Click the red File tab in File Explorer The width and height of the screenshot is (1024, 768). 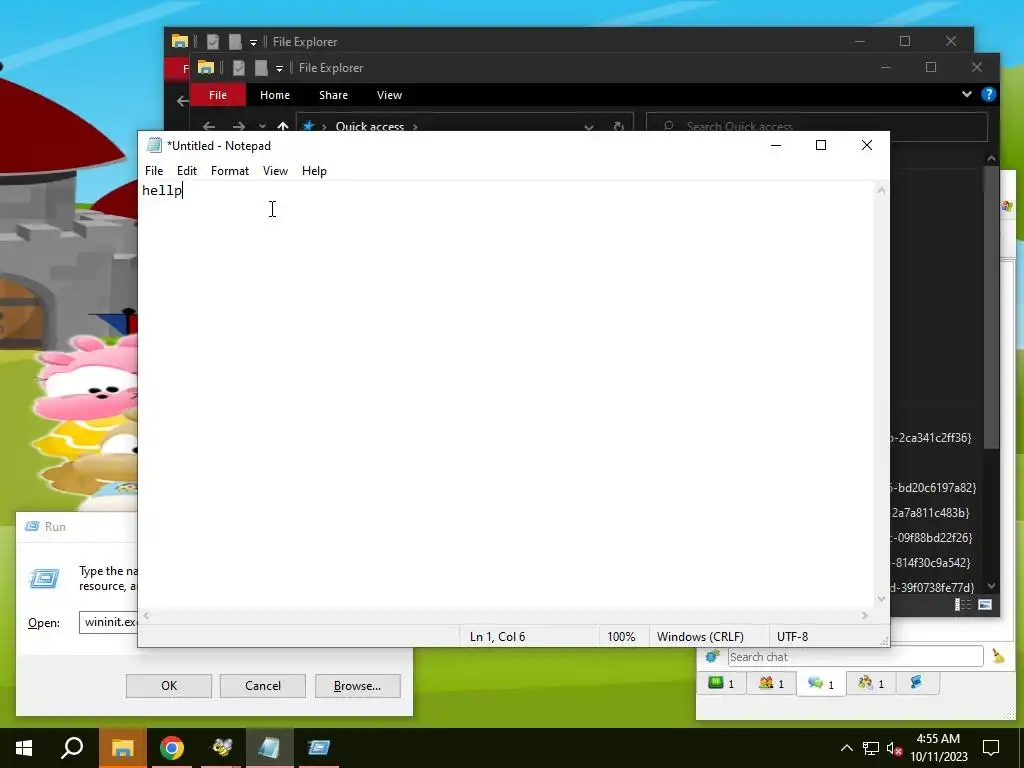click(217, 95)
